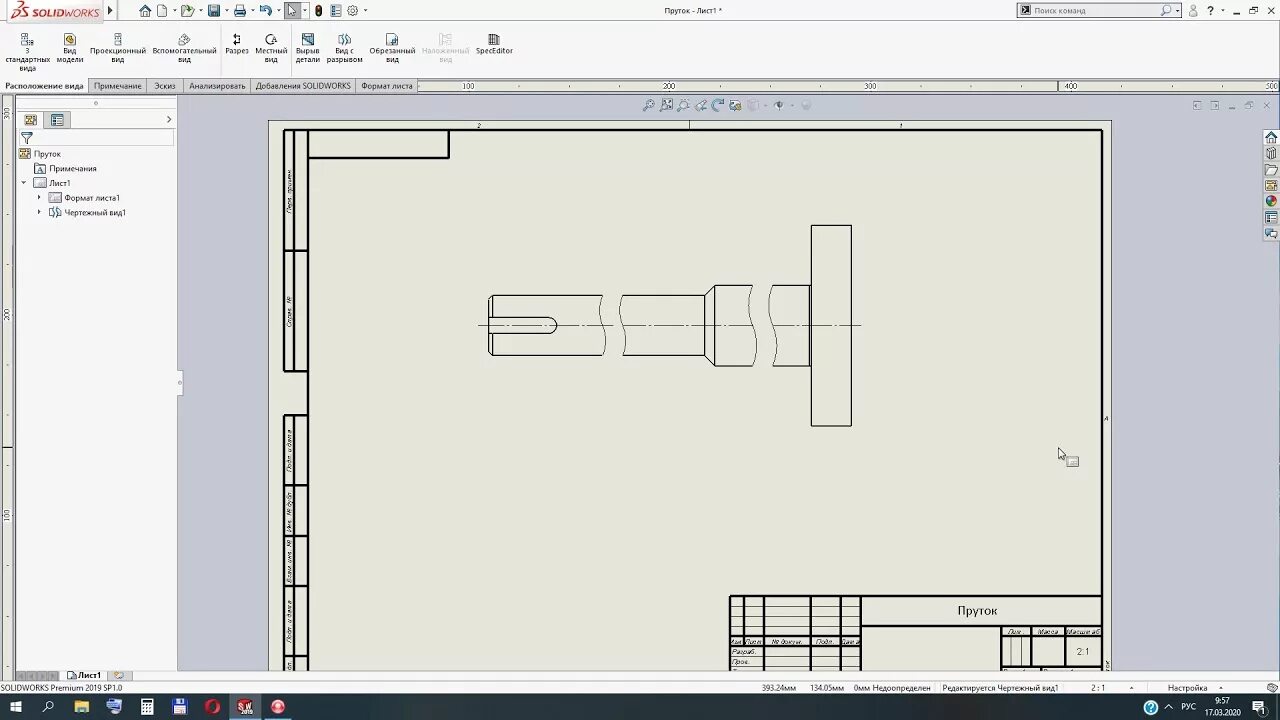Open Design Library in task pane
The image size is (1280, 720).
point(1271,154)
